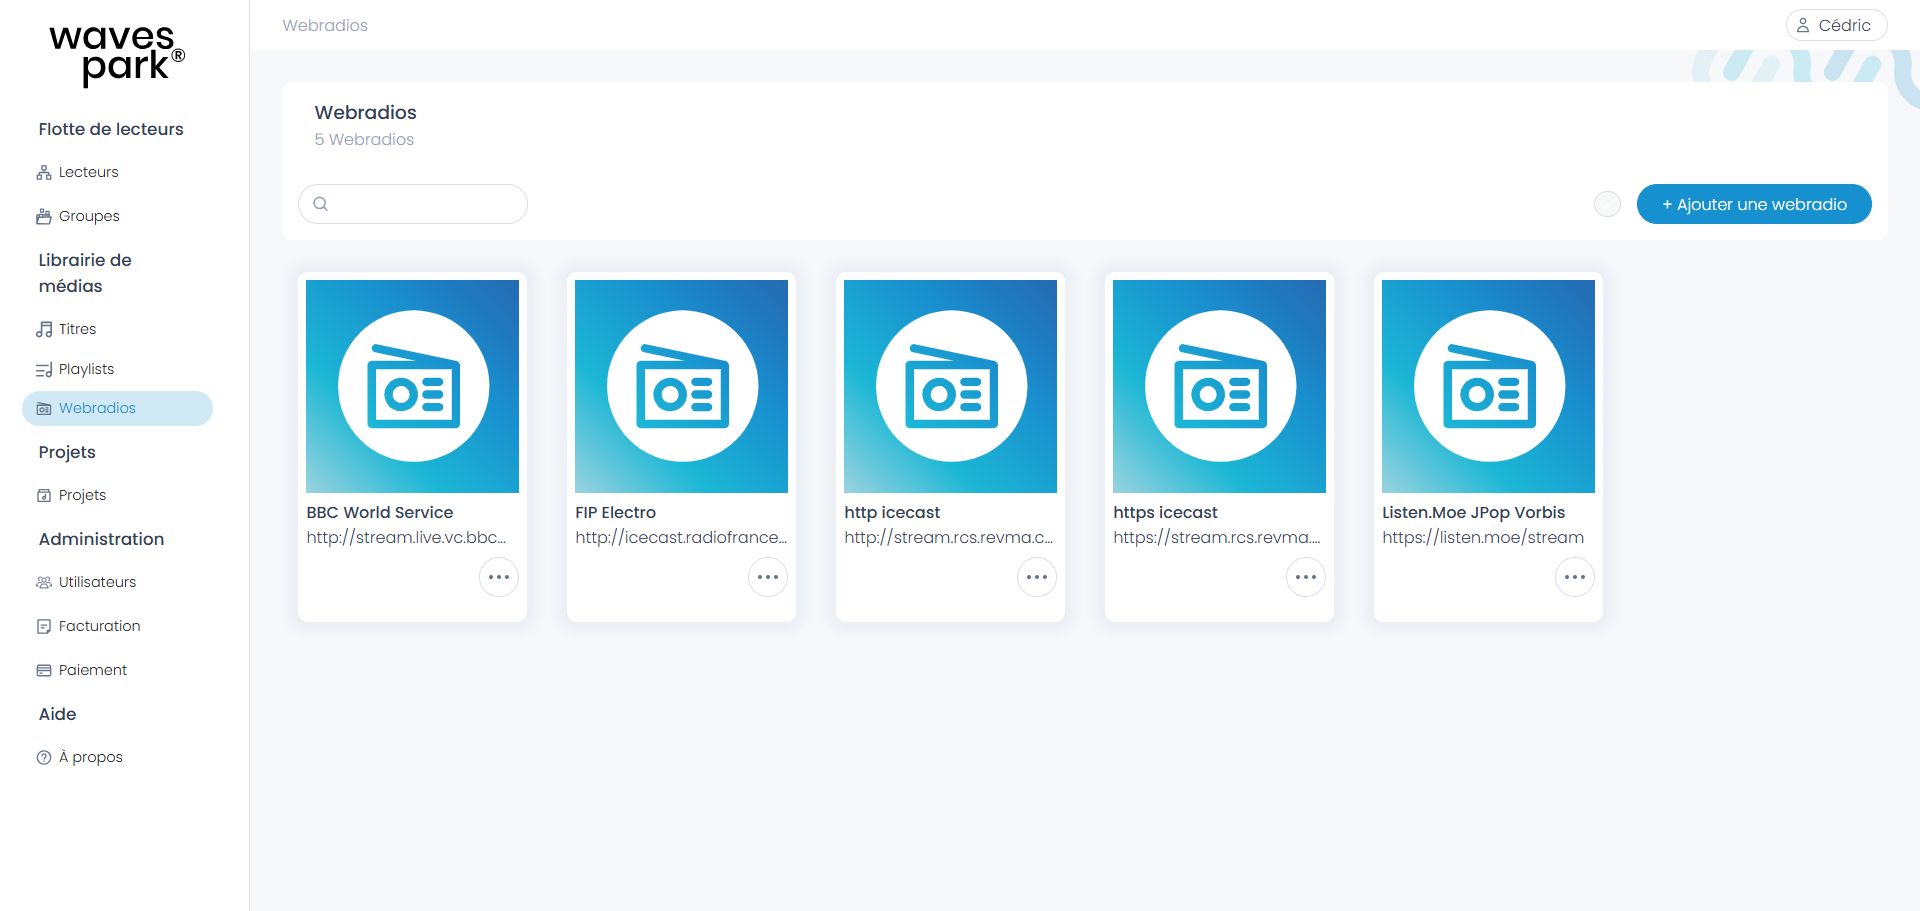Open the Paiement page
Image resolution: width=1920 pixels, height=911 pixels.
(82, 670)
